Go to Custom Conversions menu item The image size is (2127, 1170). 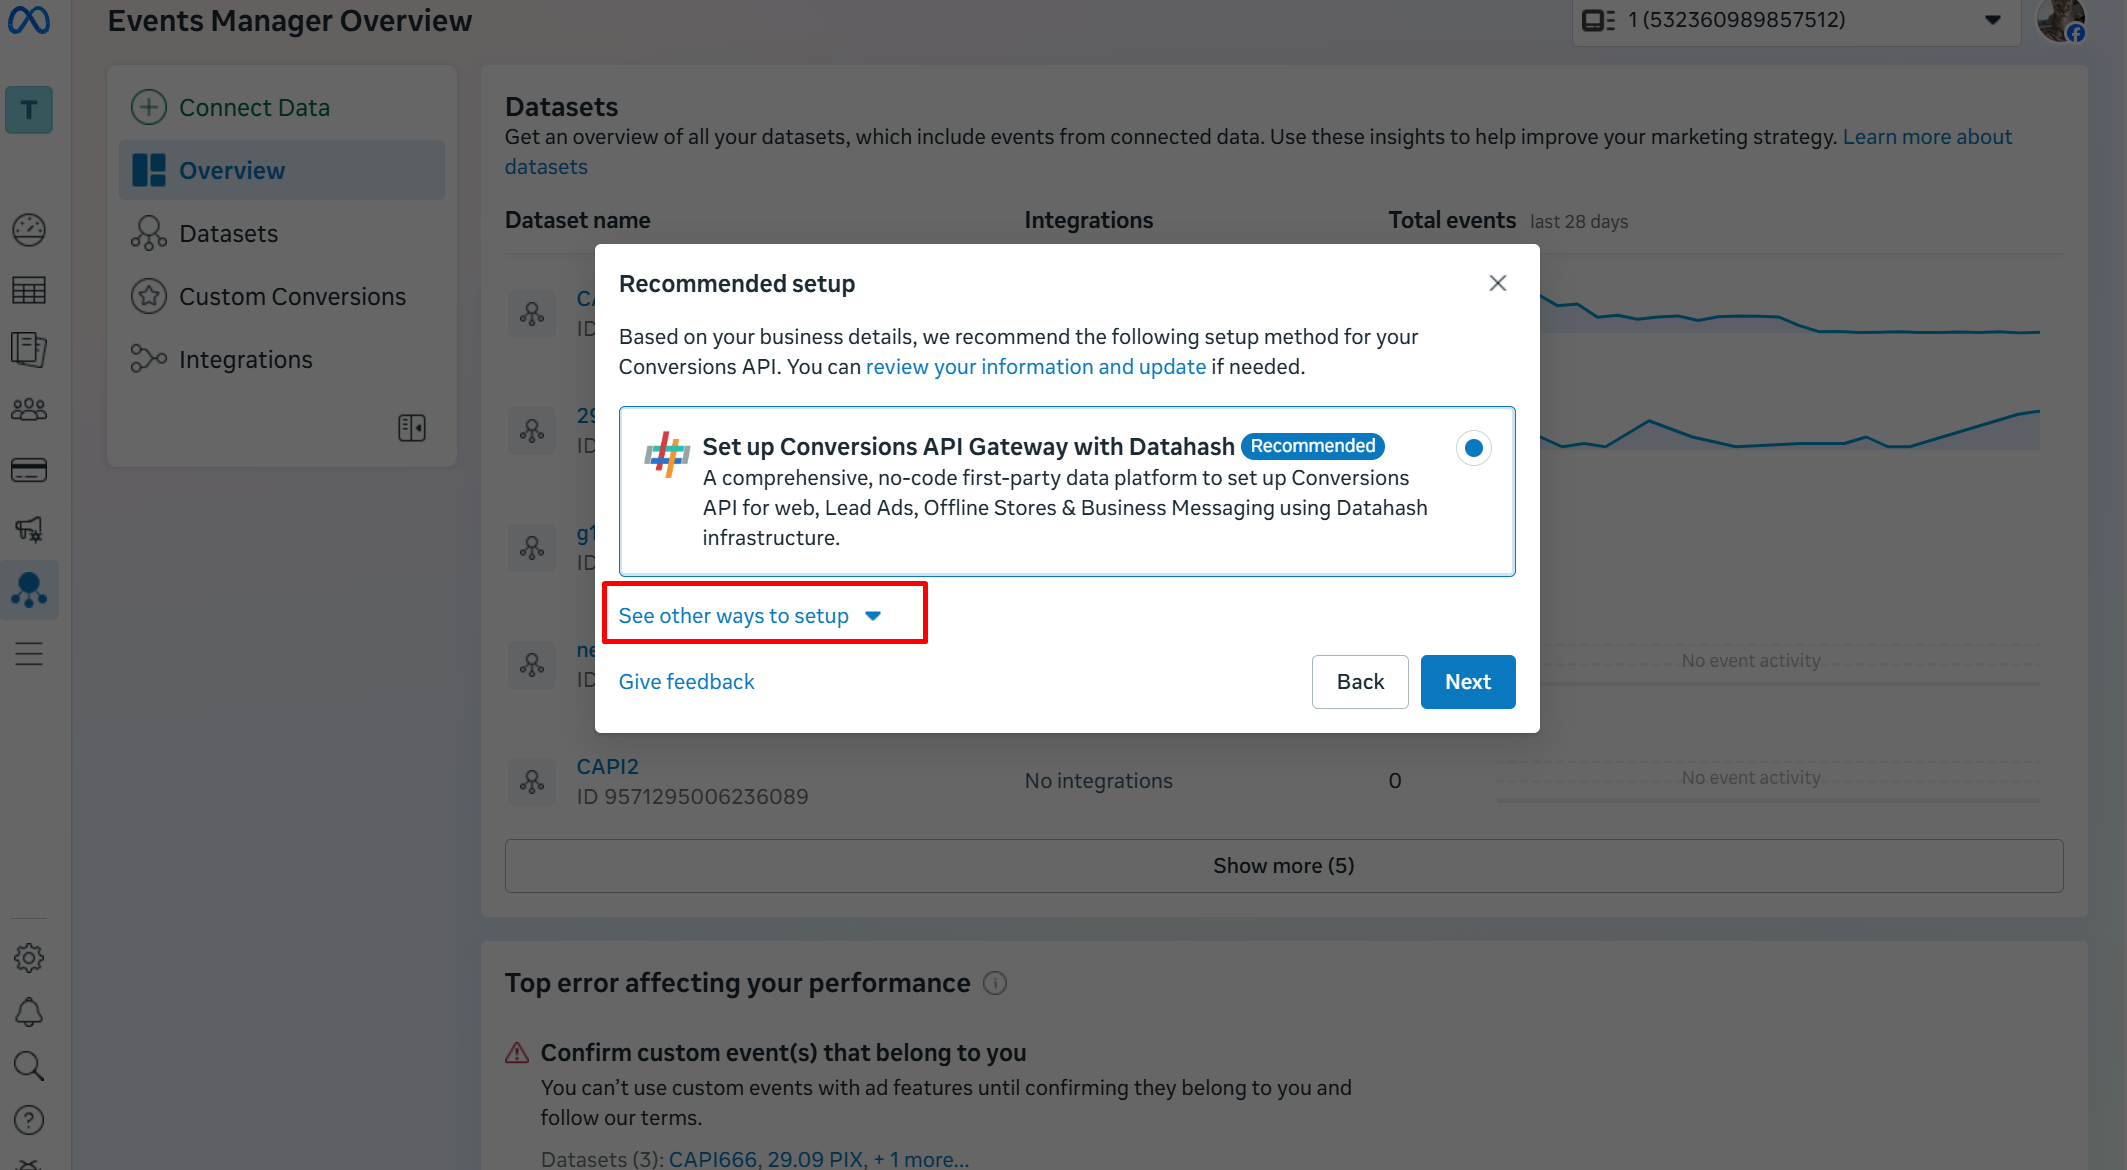(x=292, y=297)
